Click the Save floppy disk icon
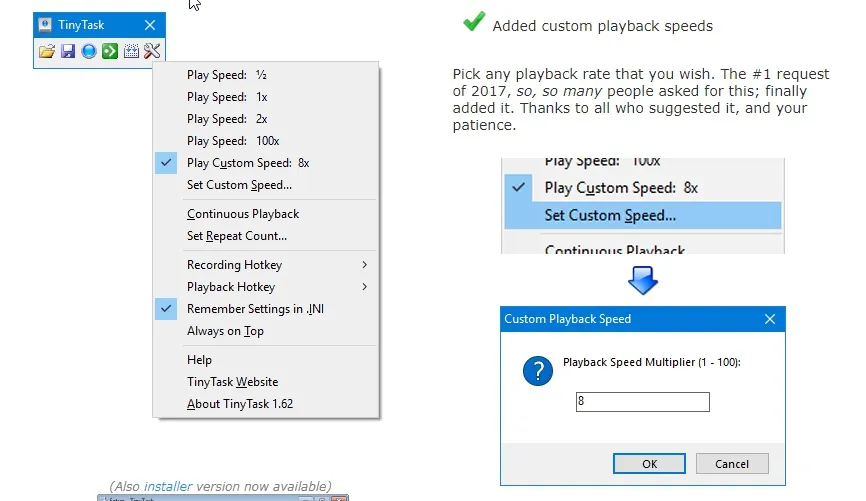 click(x=68, y=51)
